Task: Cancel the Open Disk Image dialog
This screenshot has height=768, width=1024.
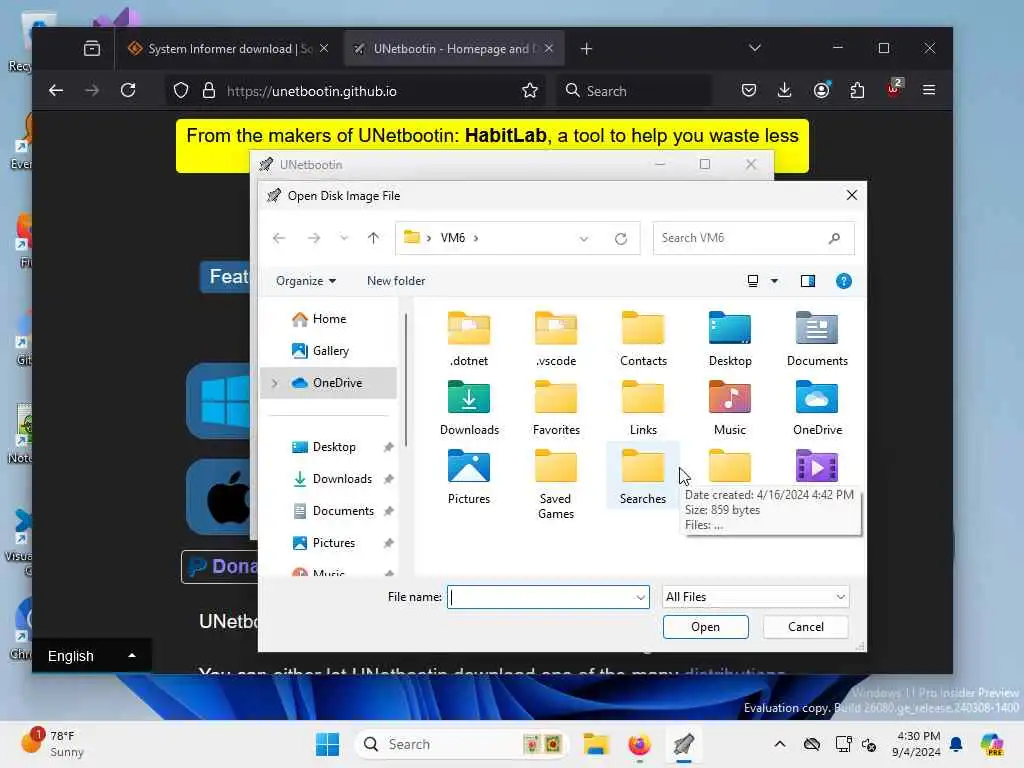Action: (805, 627)
